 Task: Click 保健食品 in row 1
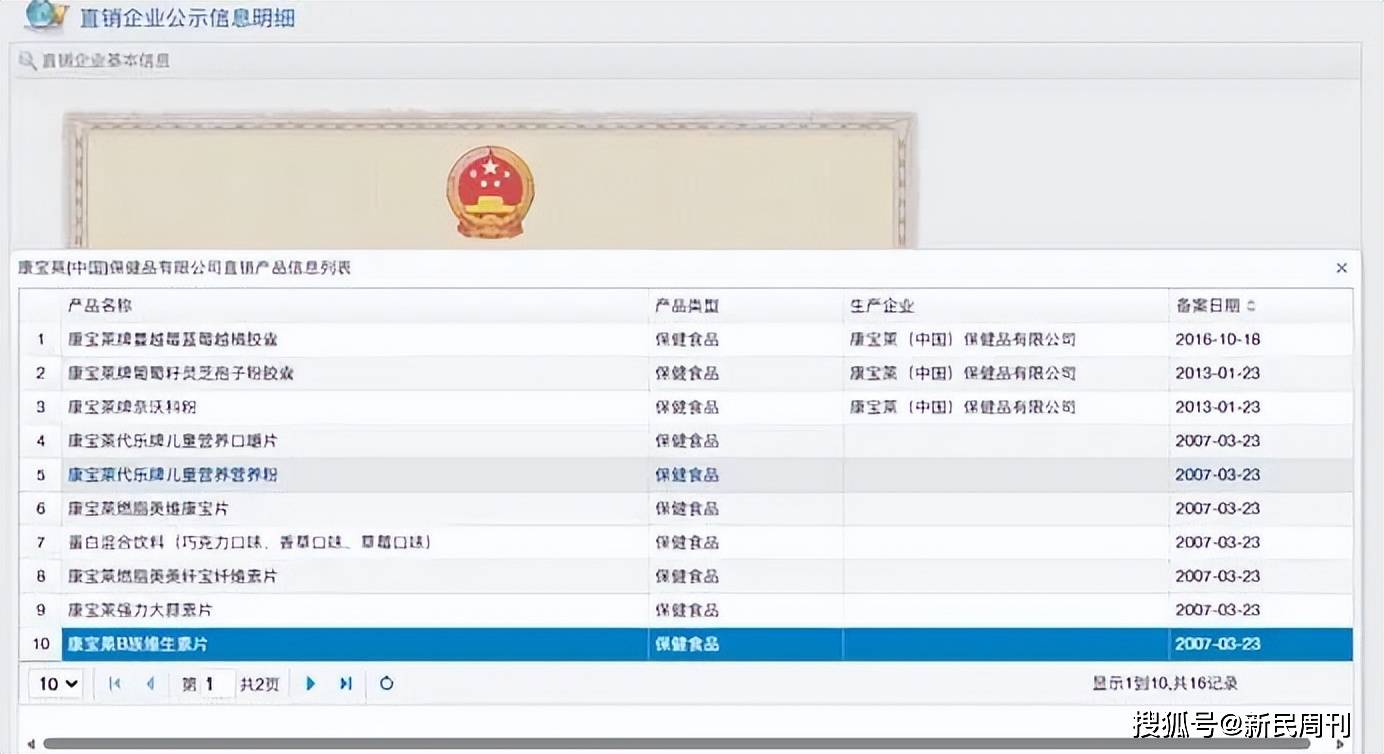tap(687, 340)
